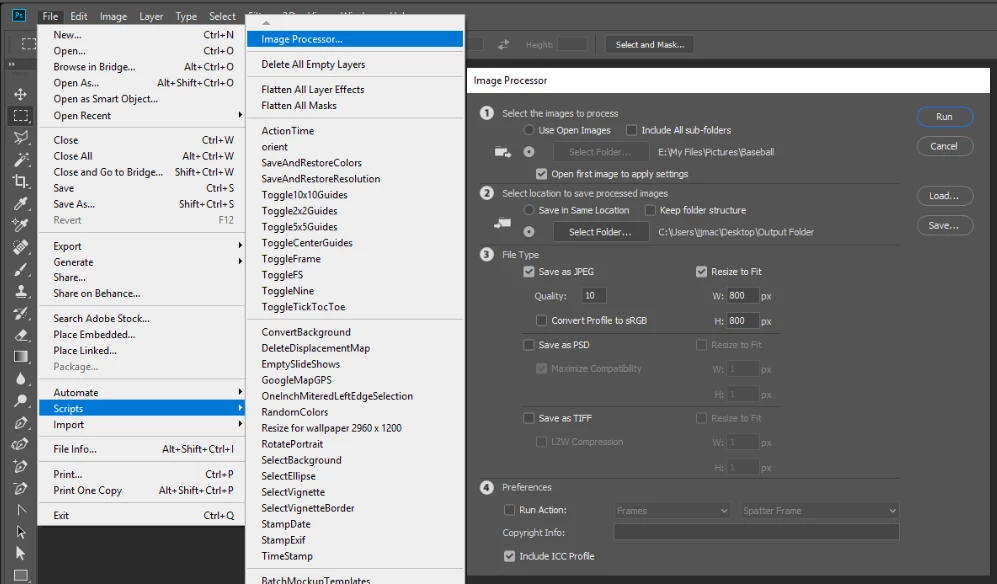997x584 pixels.
Task: Expand toolbar with double-arrow toggle
Action: [11, 64]
